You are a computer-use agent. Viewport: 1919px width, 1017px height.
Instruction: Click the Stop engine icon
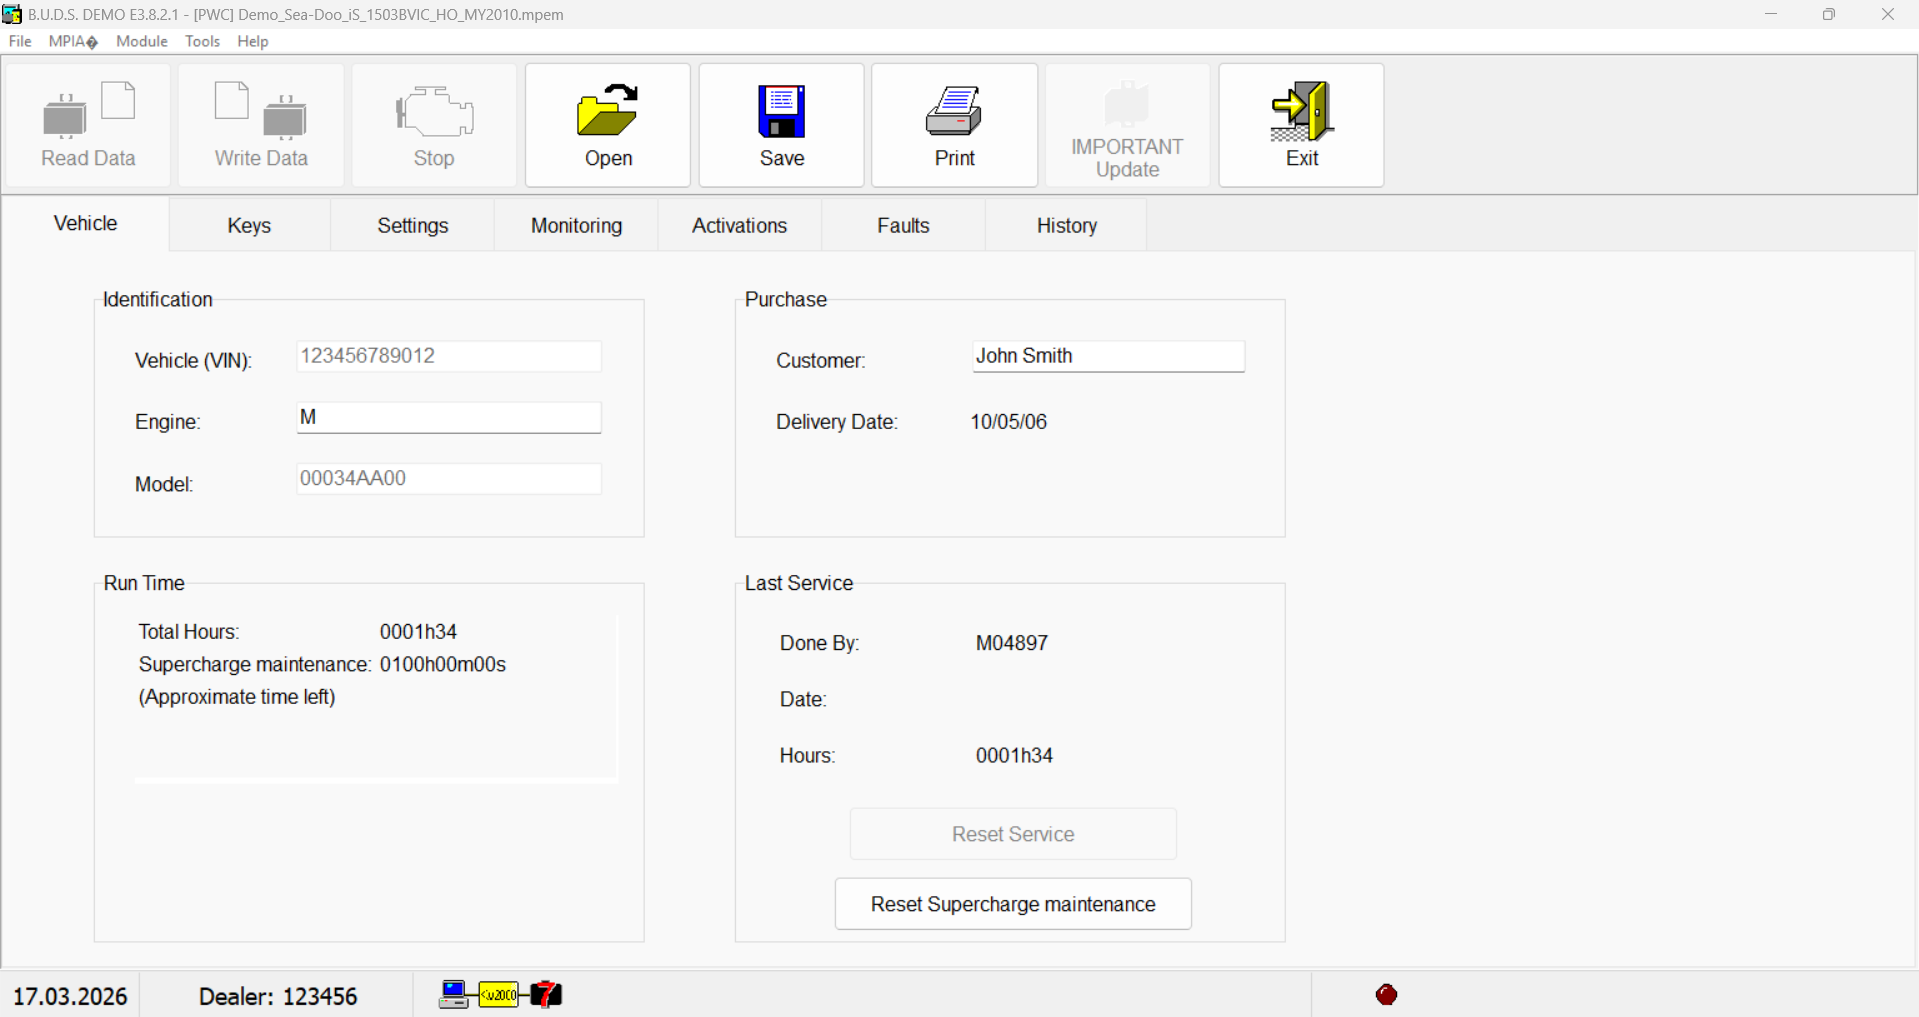coord(434,110)
